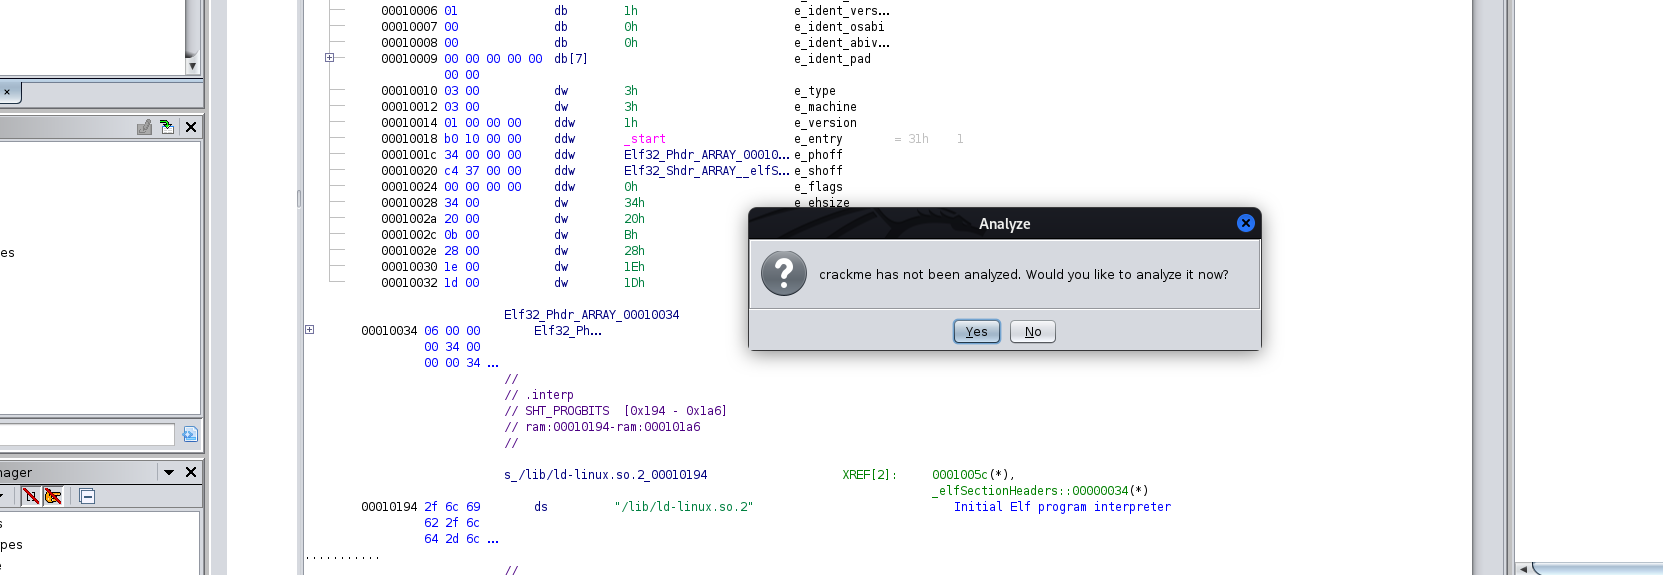
Task: Click the grayed lock icon in Symbol Tree header
Action: point(145,127)
